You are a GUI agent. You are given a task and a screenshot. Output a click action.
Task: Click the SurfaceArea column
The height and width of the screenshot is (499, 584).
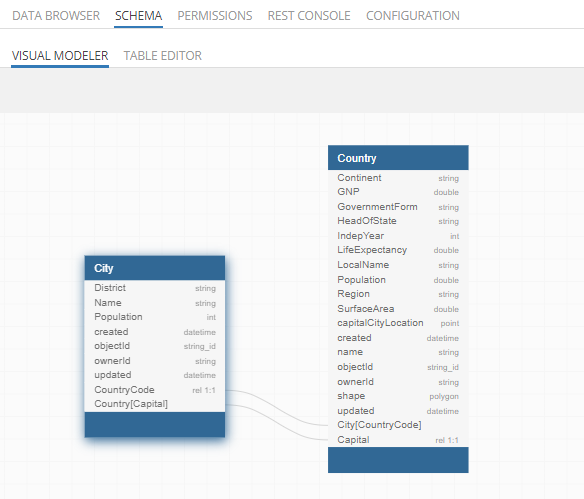[398, 309]
